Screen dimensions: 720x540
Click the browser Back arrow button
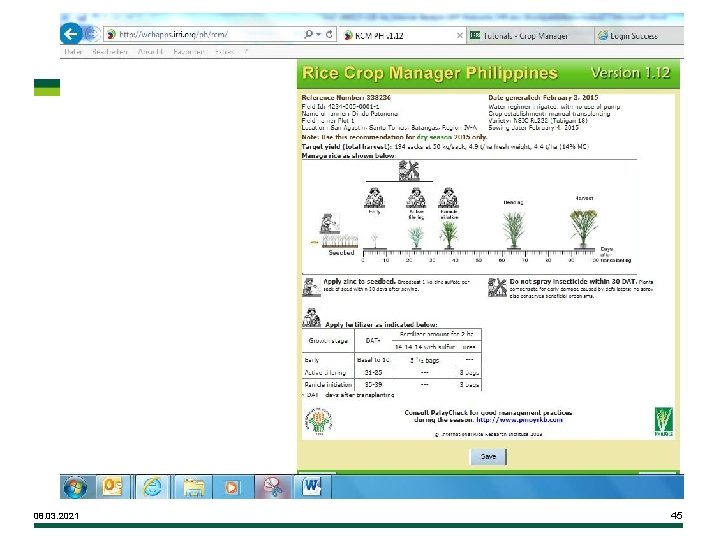71,34
